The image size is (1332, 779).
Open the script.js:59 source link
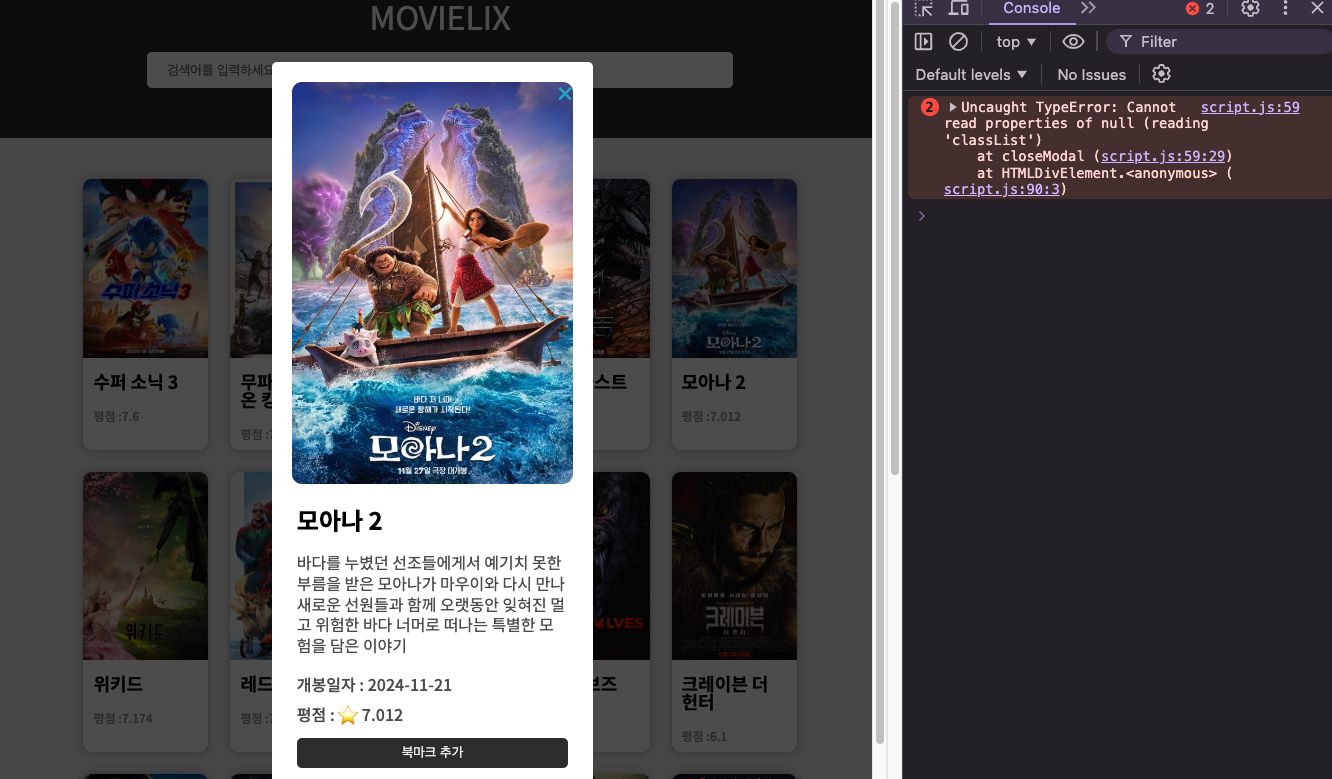point(1250,107)
